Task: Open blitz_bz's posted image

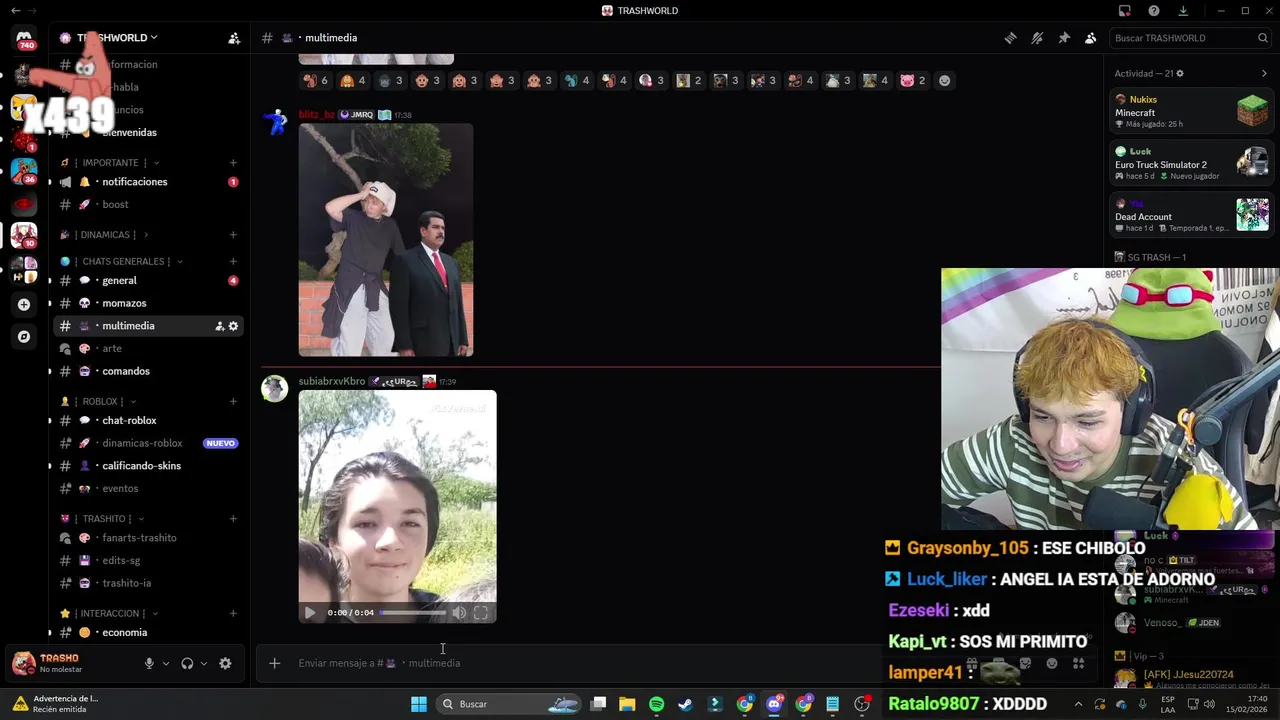Action: coord(386,240)
